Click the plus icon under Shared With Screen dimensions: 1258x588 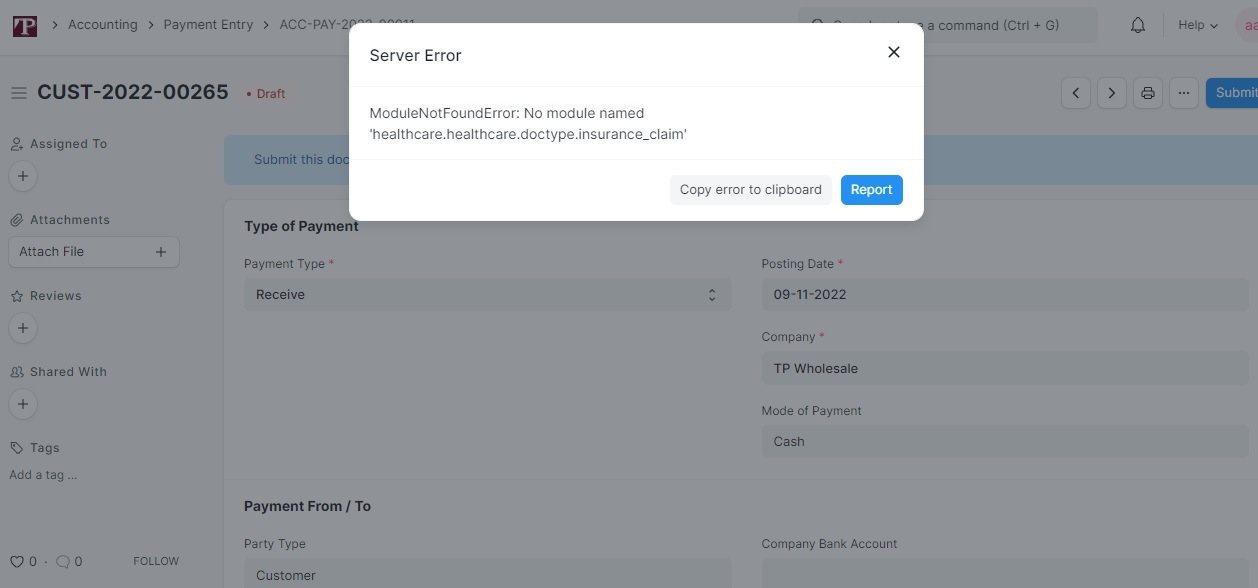pyautogui.click(x=22, y=404)
